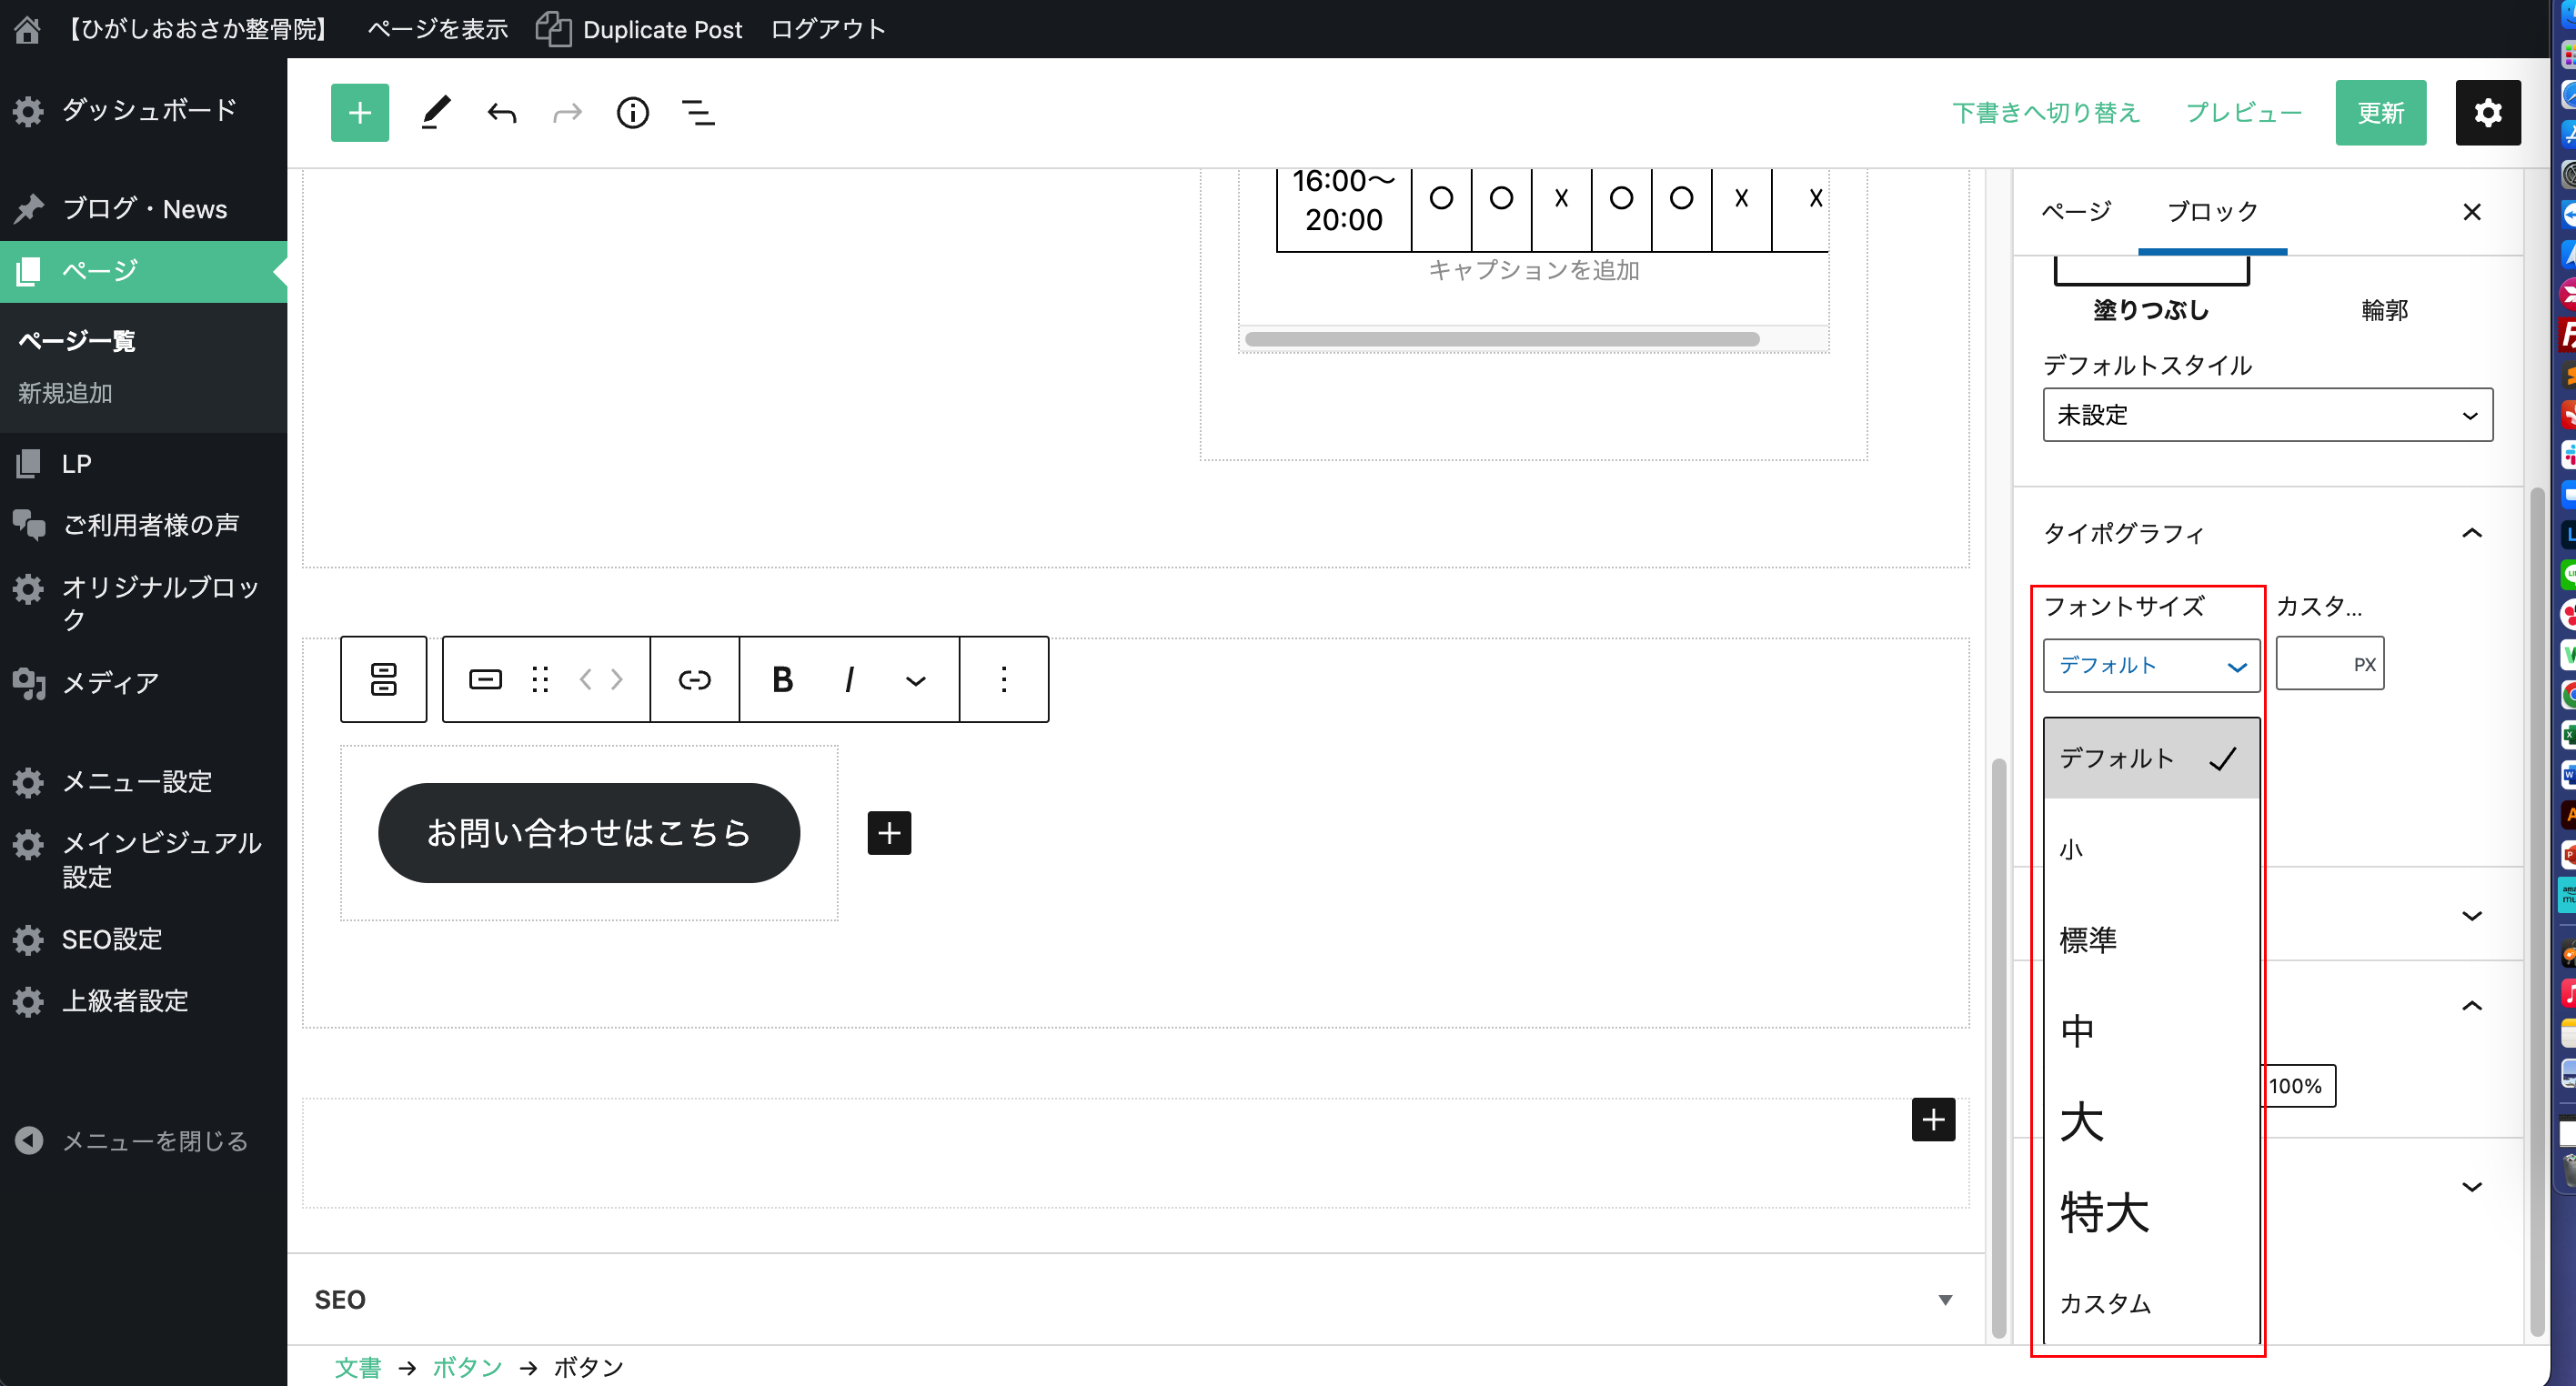Screen dimensions: 2576x1386
Task: Open the document details info icon
Action: click(x=632, y=113)
